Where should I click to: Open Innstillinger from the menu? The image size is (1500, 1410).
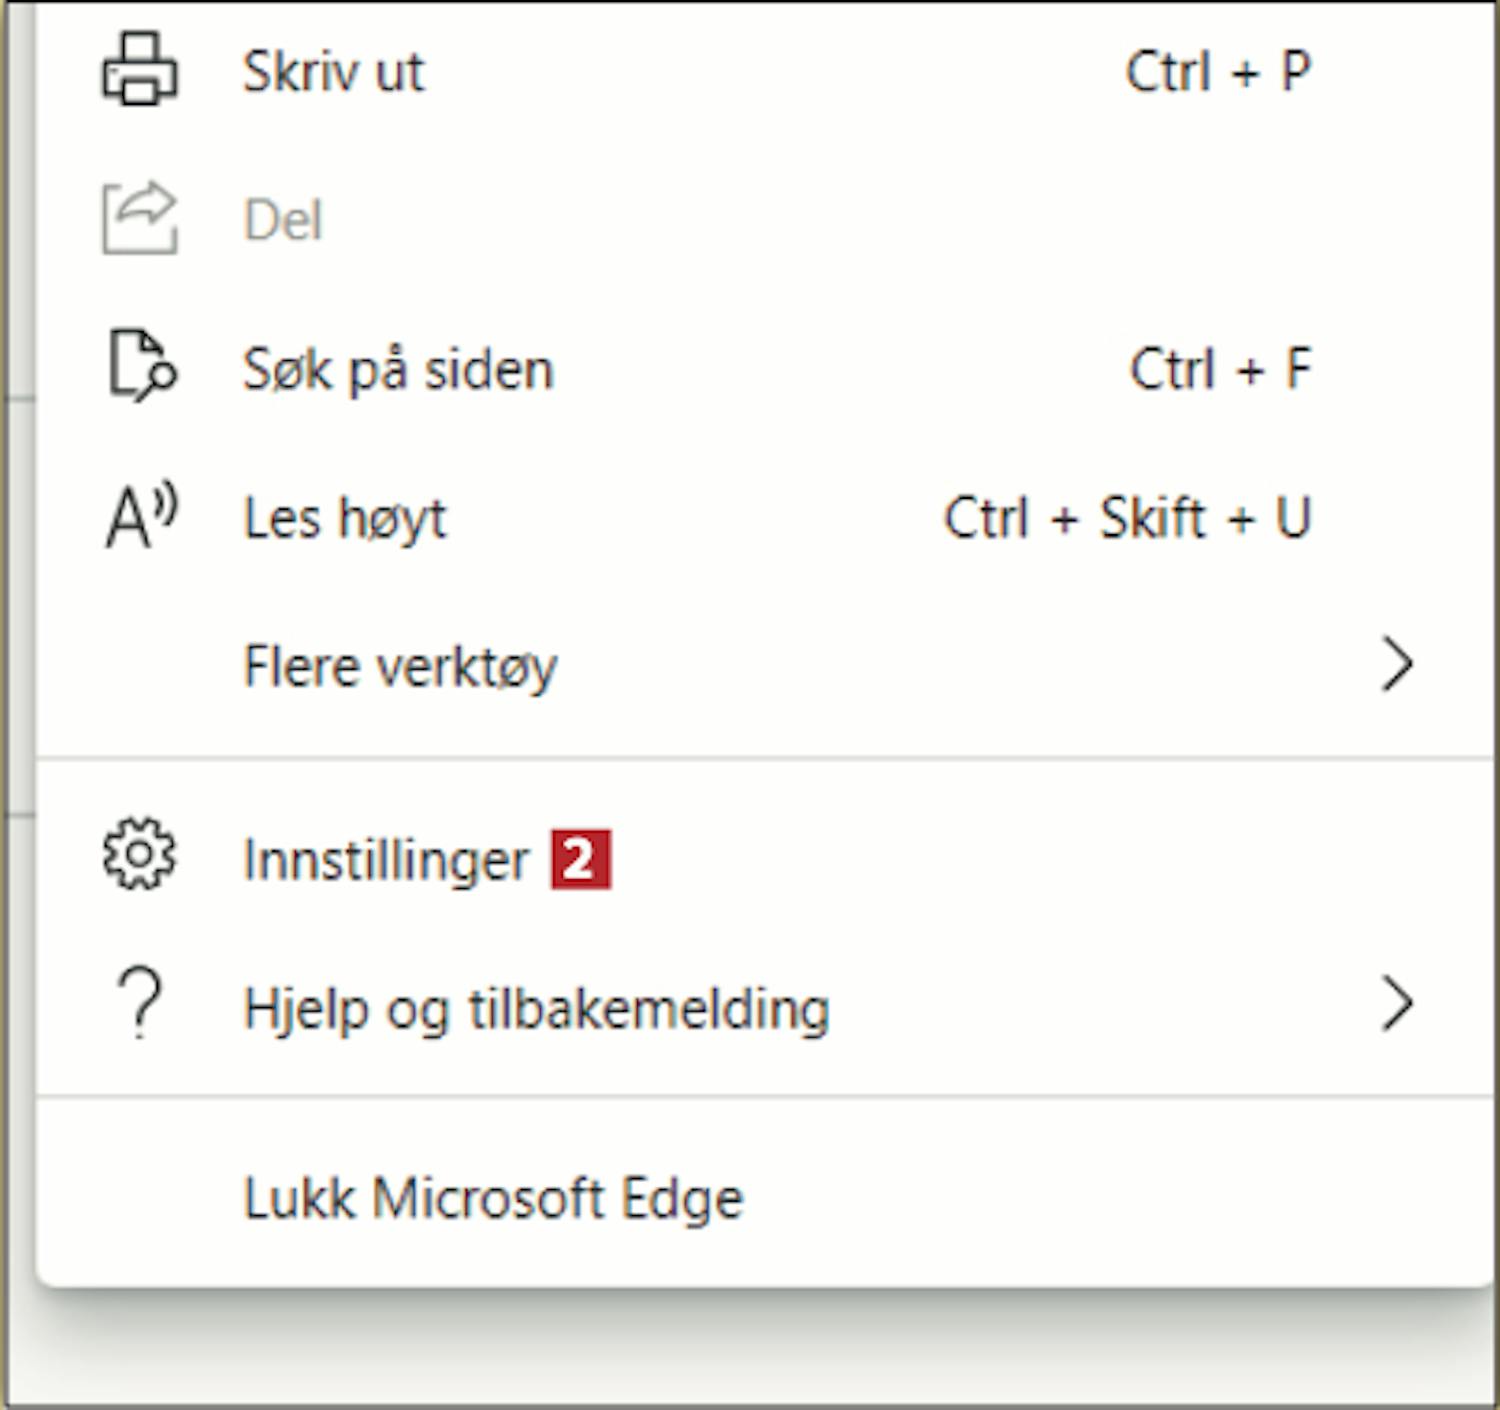765,858
